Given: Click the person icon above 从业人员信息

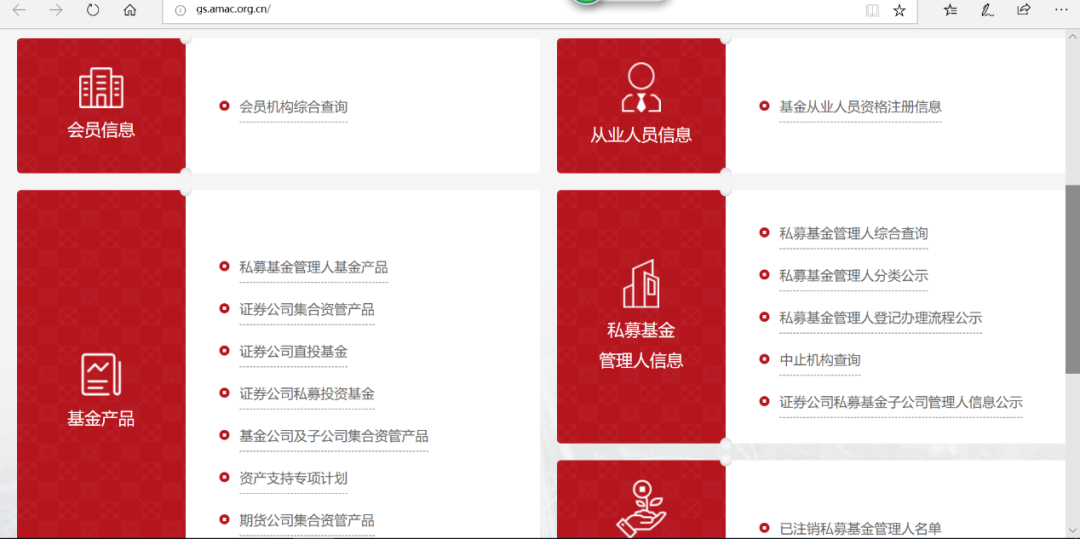Looking at the screenshot, I should pos(641,88).
